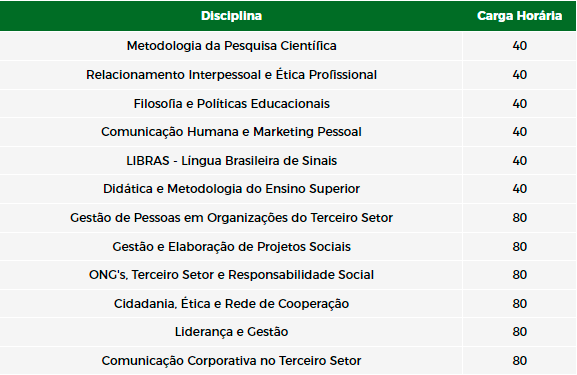Click the 40 hours for Metodologia da Pesquisa
Image resolution: width=577 pixels, height=375 pixels.
click(x=520, y=46)
